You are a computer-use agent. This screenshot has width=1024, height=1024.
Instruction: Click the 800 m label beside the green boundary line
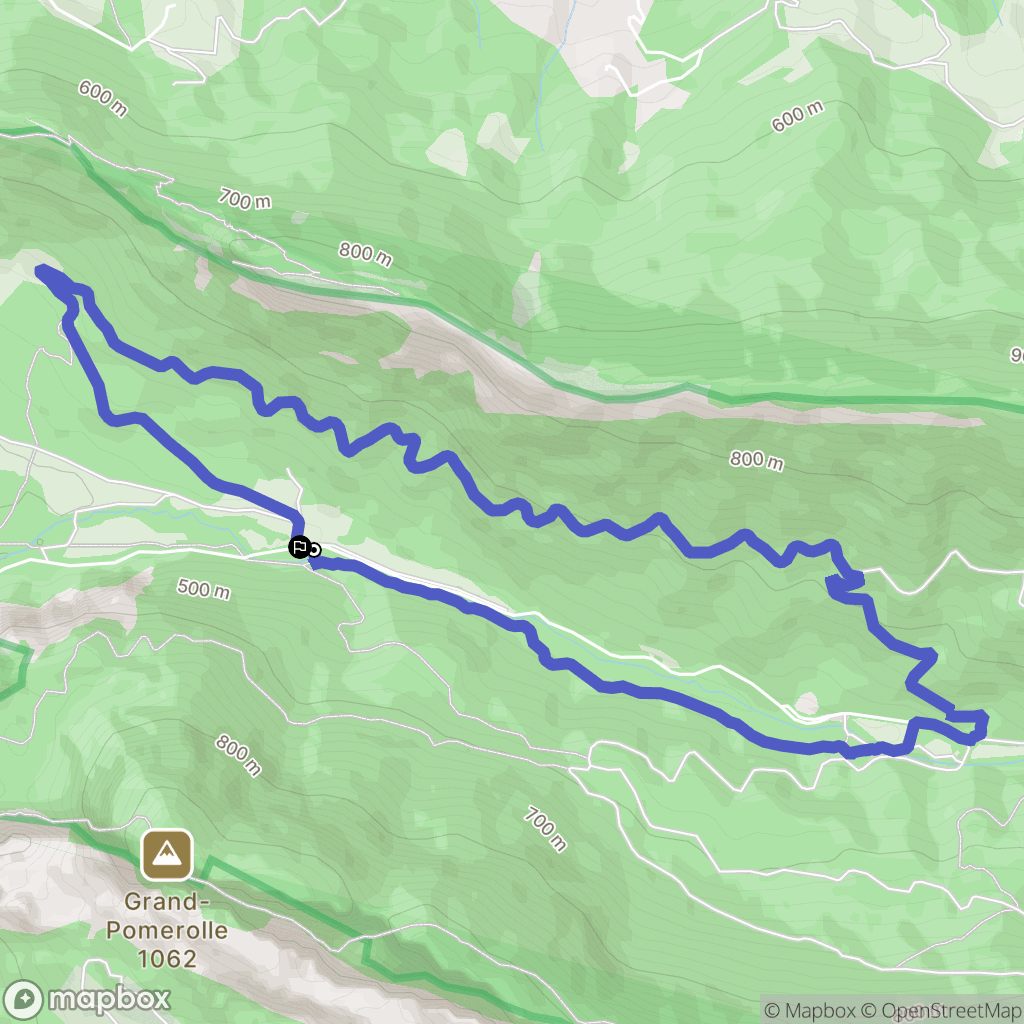(x=366, y=253)
